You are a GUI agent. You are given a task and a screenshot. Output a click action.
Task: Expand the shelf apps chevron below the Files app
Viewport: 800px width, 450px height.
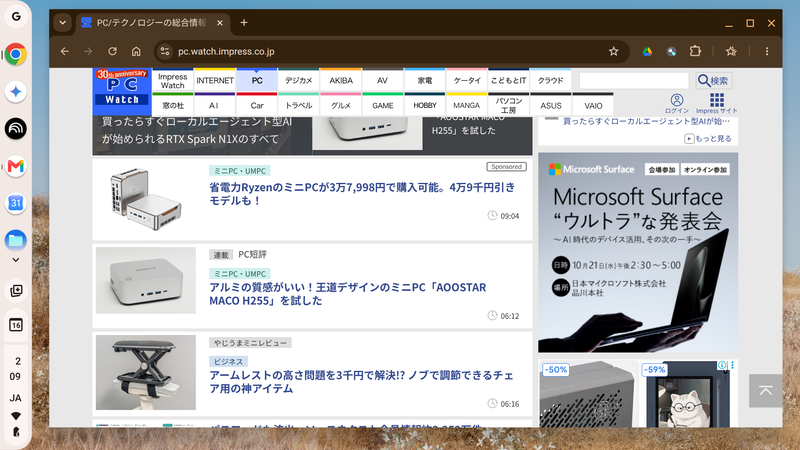coord(16,260)
